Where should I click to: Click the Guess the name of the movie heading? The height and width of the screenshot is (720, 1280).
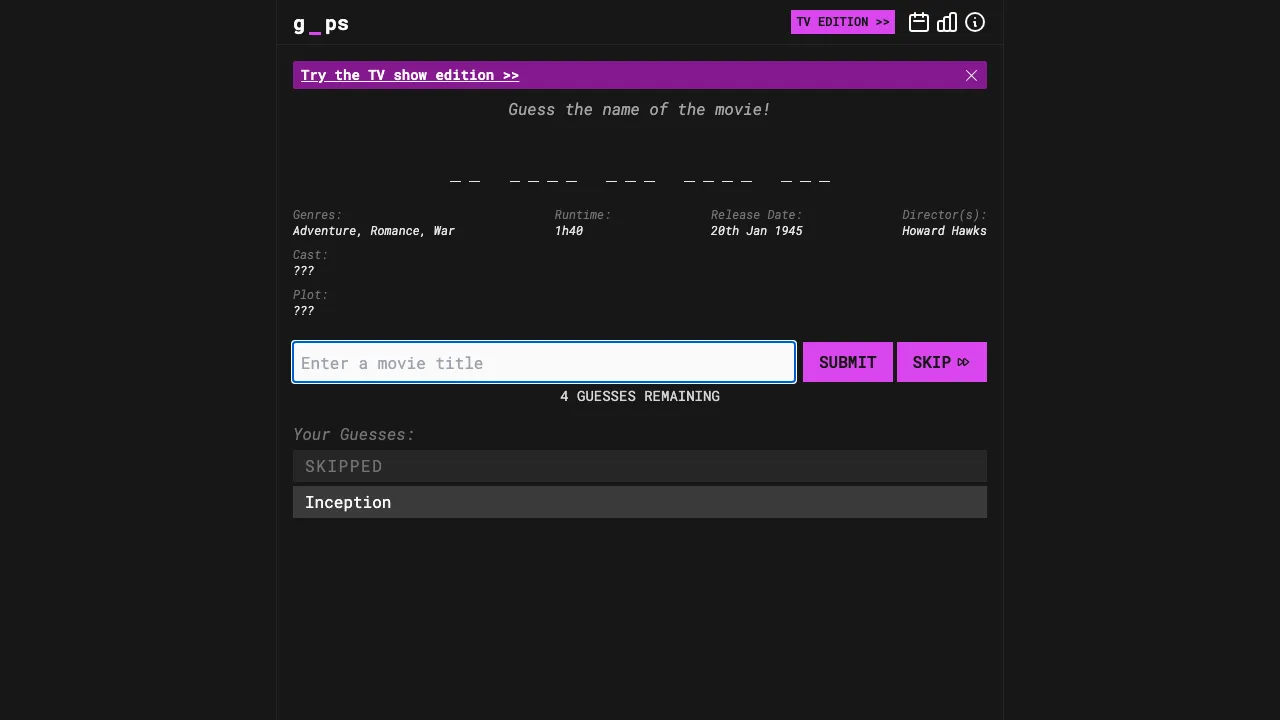point(640,109)
